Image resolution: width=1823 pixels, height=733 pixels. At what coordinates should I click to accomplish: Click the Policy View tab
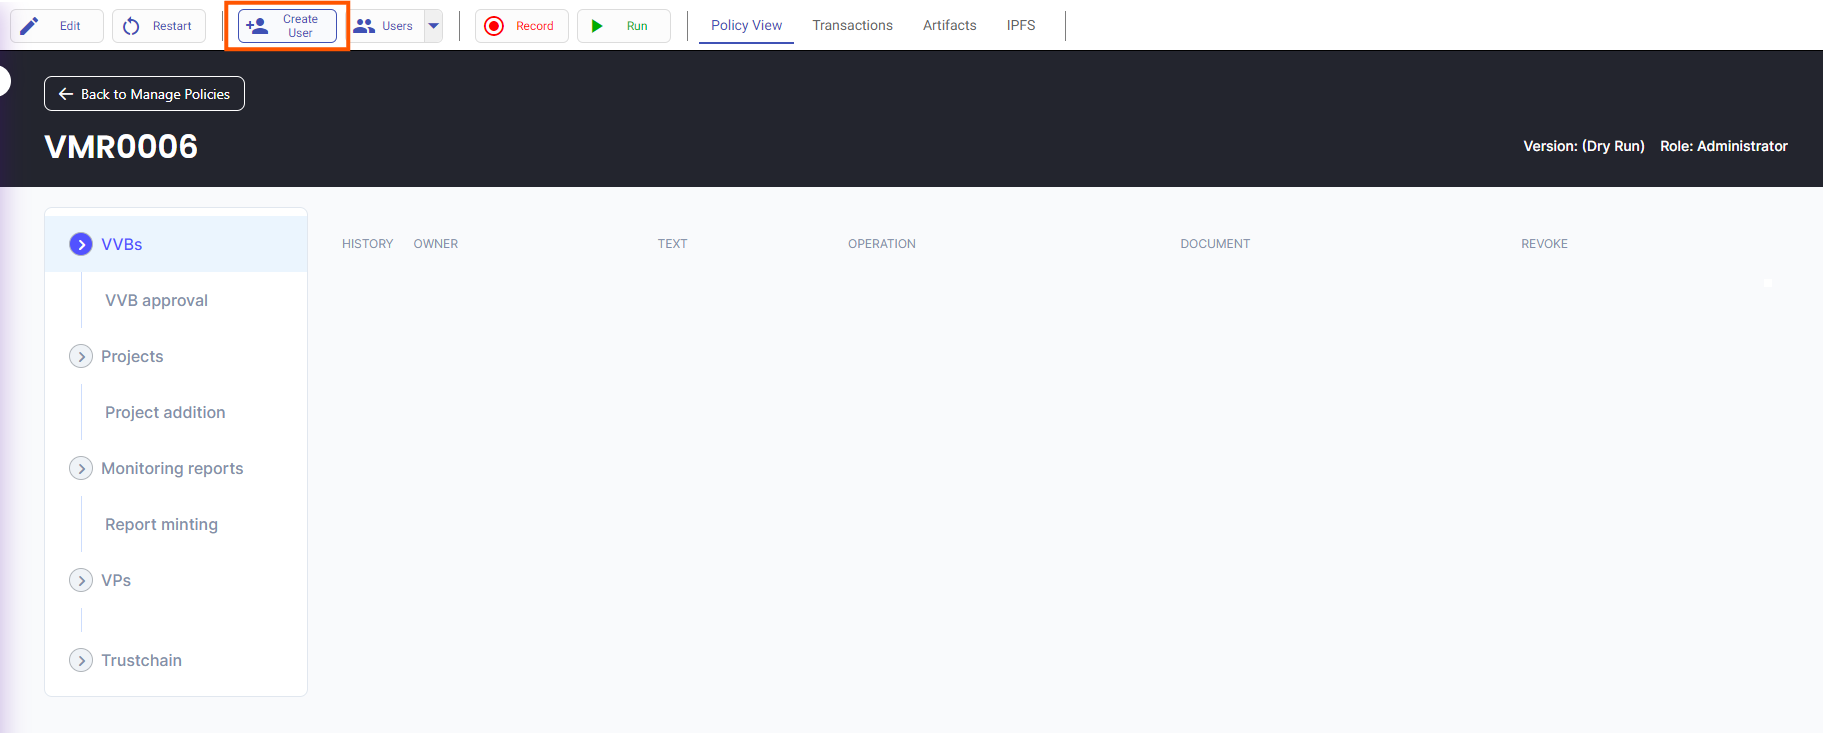tap(746, 25)
